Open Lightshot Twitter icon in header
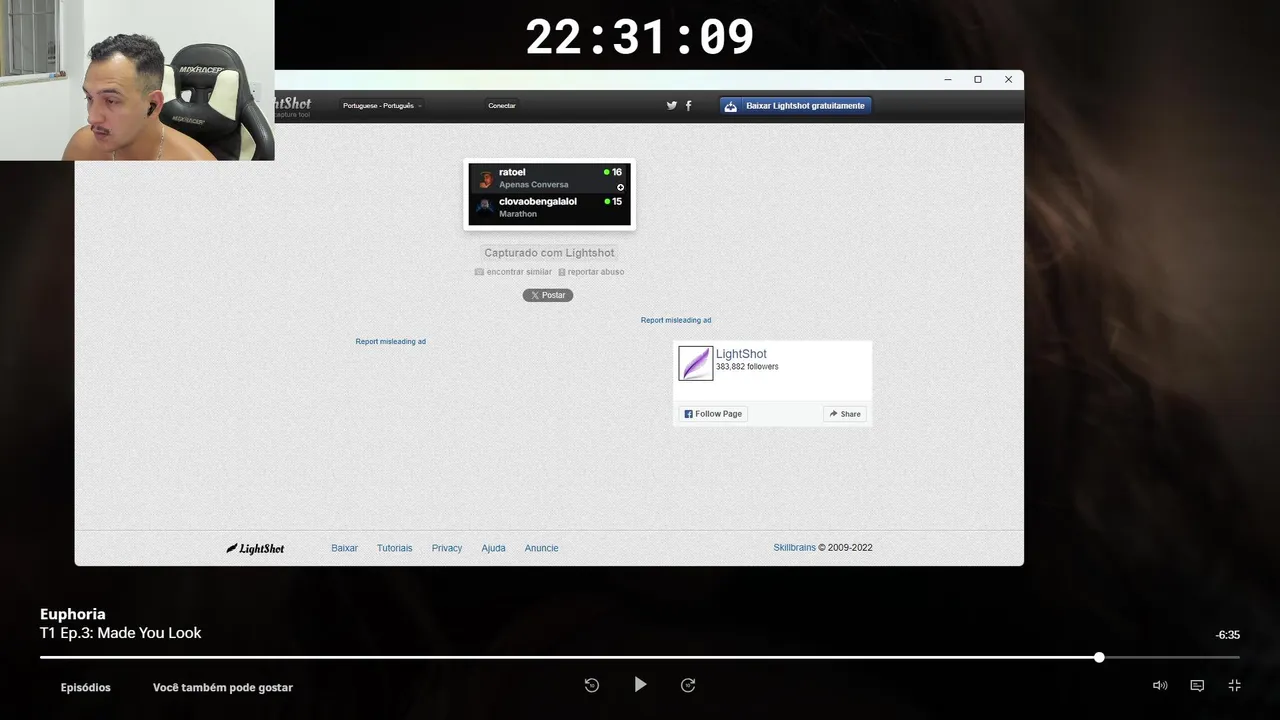1280x720 pixels. coord(672,105)
